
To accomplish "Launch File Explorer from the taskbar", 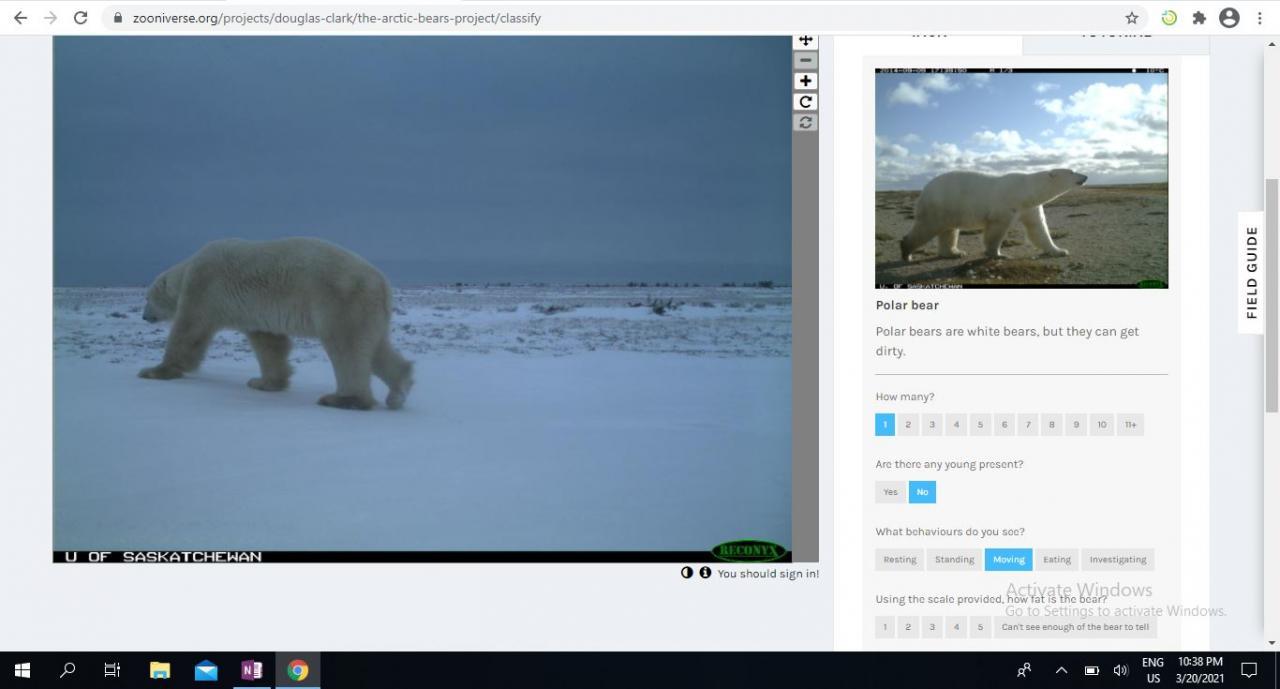I will coord(160,670).
